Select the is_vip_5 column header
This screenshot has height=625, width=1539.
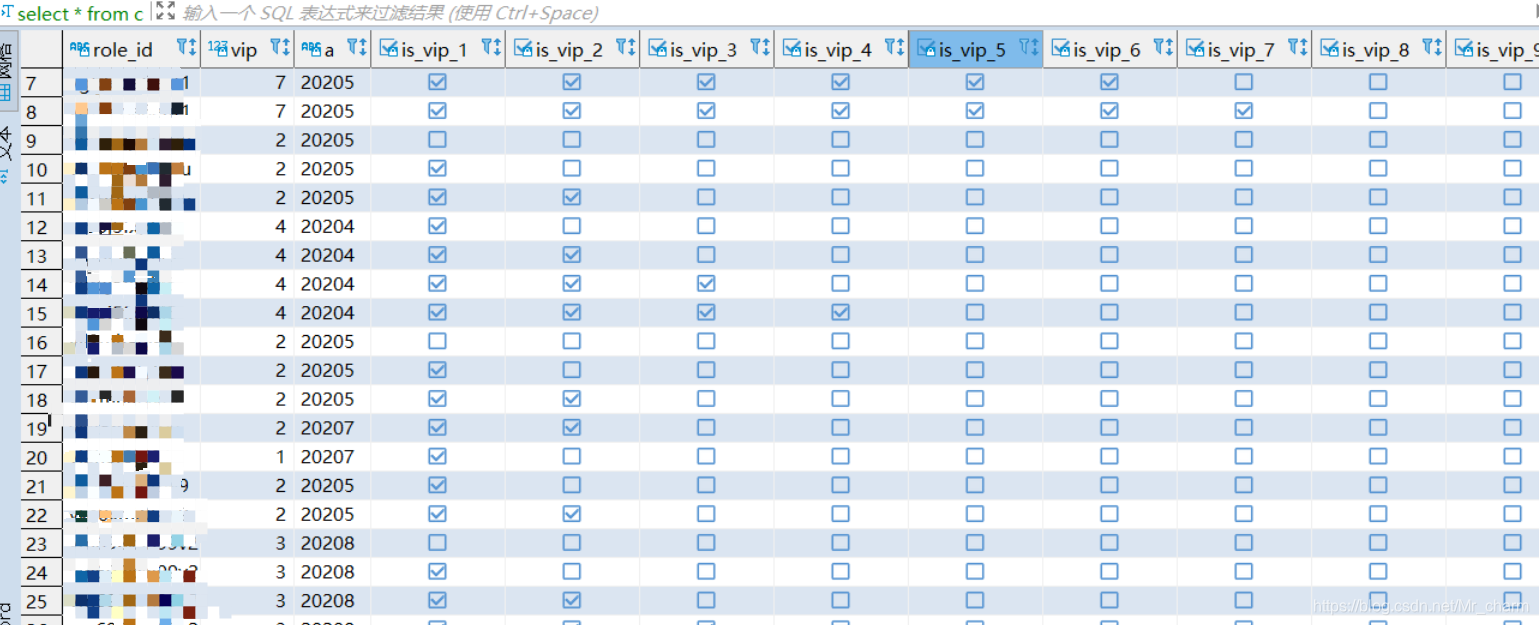click(x=975, y=48)
